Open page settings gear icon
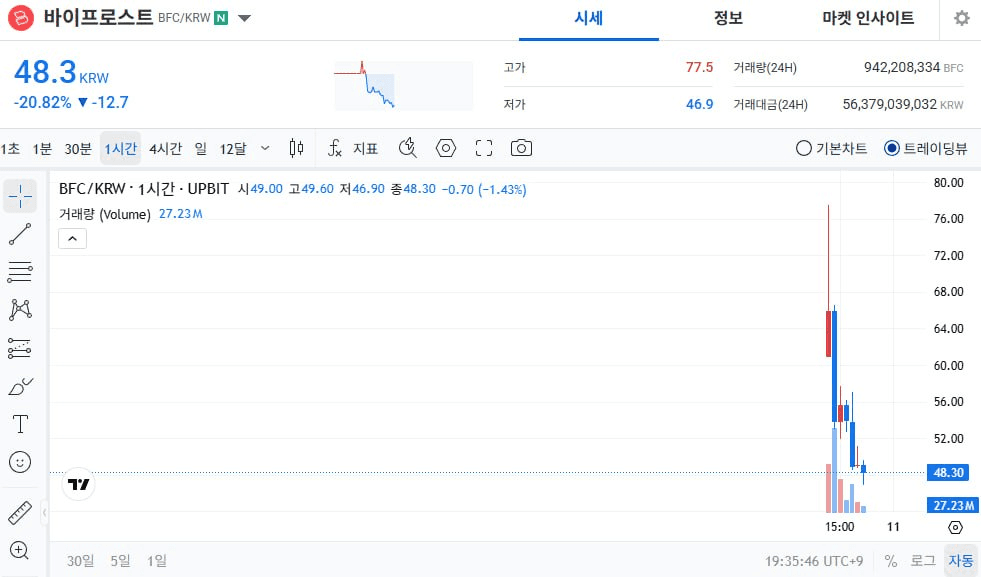Screen dimensions: 981x577 coord(962,18)
